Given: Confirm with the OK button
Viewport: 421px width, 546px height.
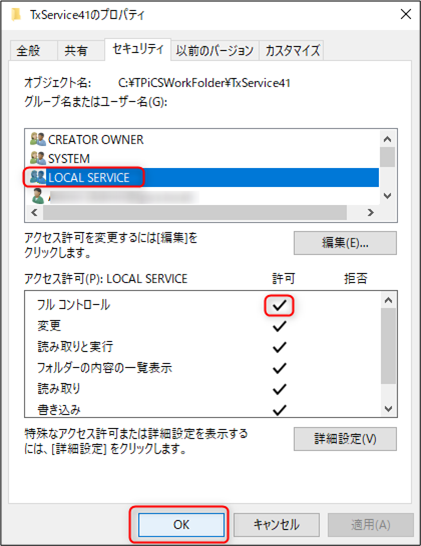Looking at the screenshot, I should tap(181, 524).
